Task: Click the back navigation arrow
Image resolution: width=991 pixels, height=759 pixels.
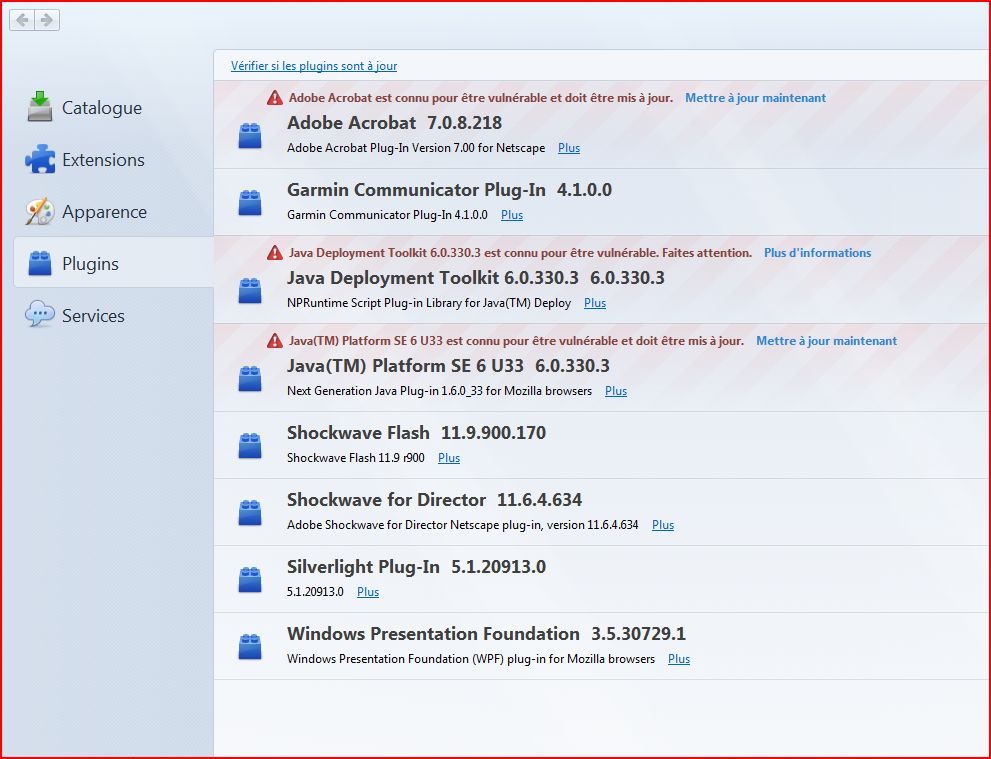Action: tap(22, 20)
